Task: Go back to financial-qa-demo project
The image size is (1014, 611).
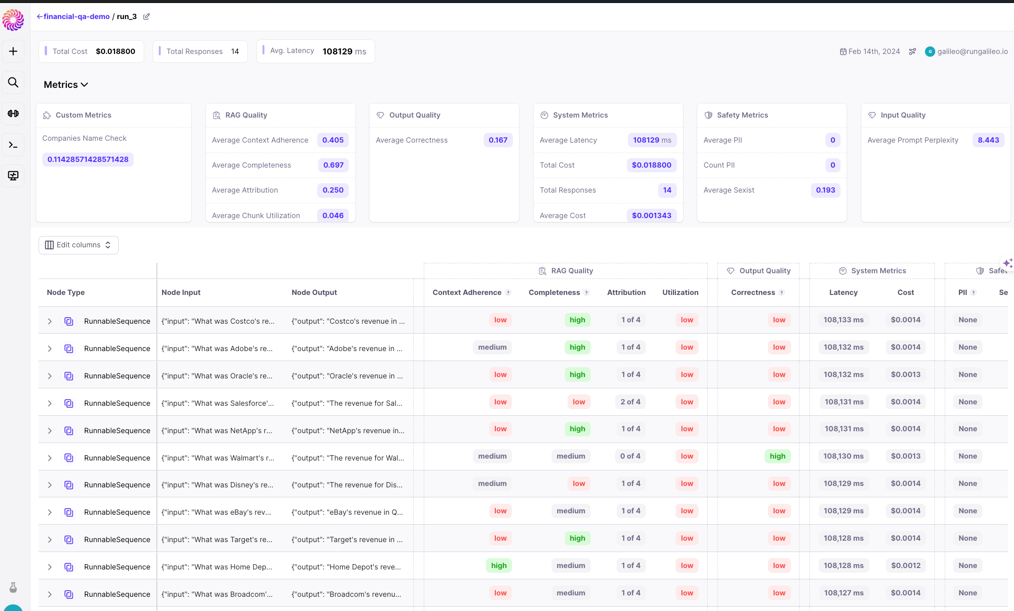Action: coord(72,17)
